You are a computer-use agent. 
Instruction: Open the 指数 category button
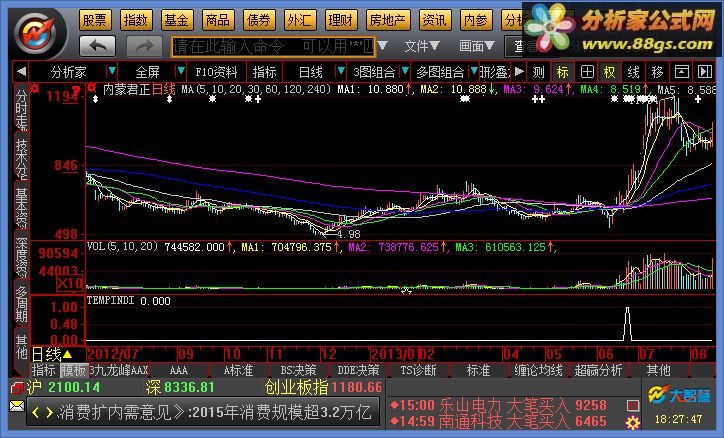[x=136, y=20]
